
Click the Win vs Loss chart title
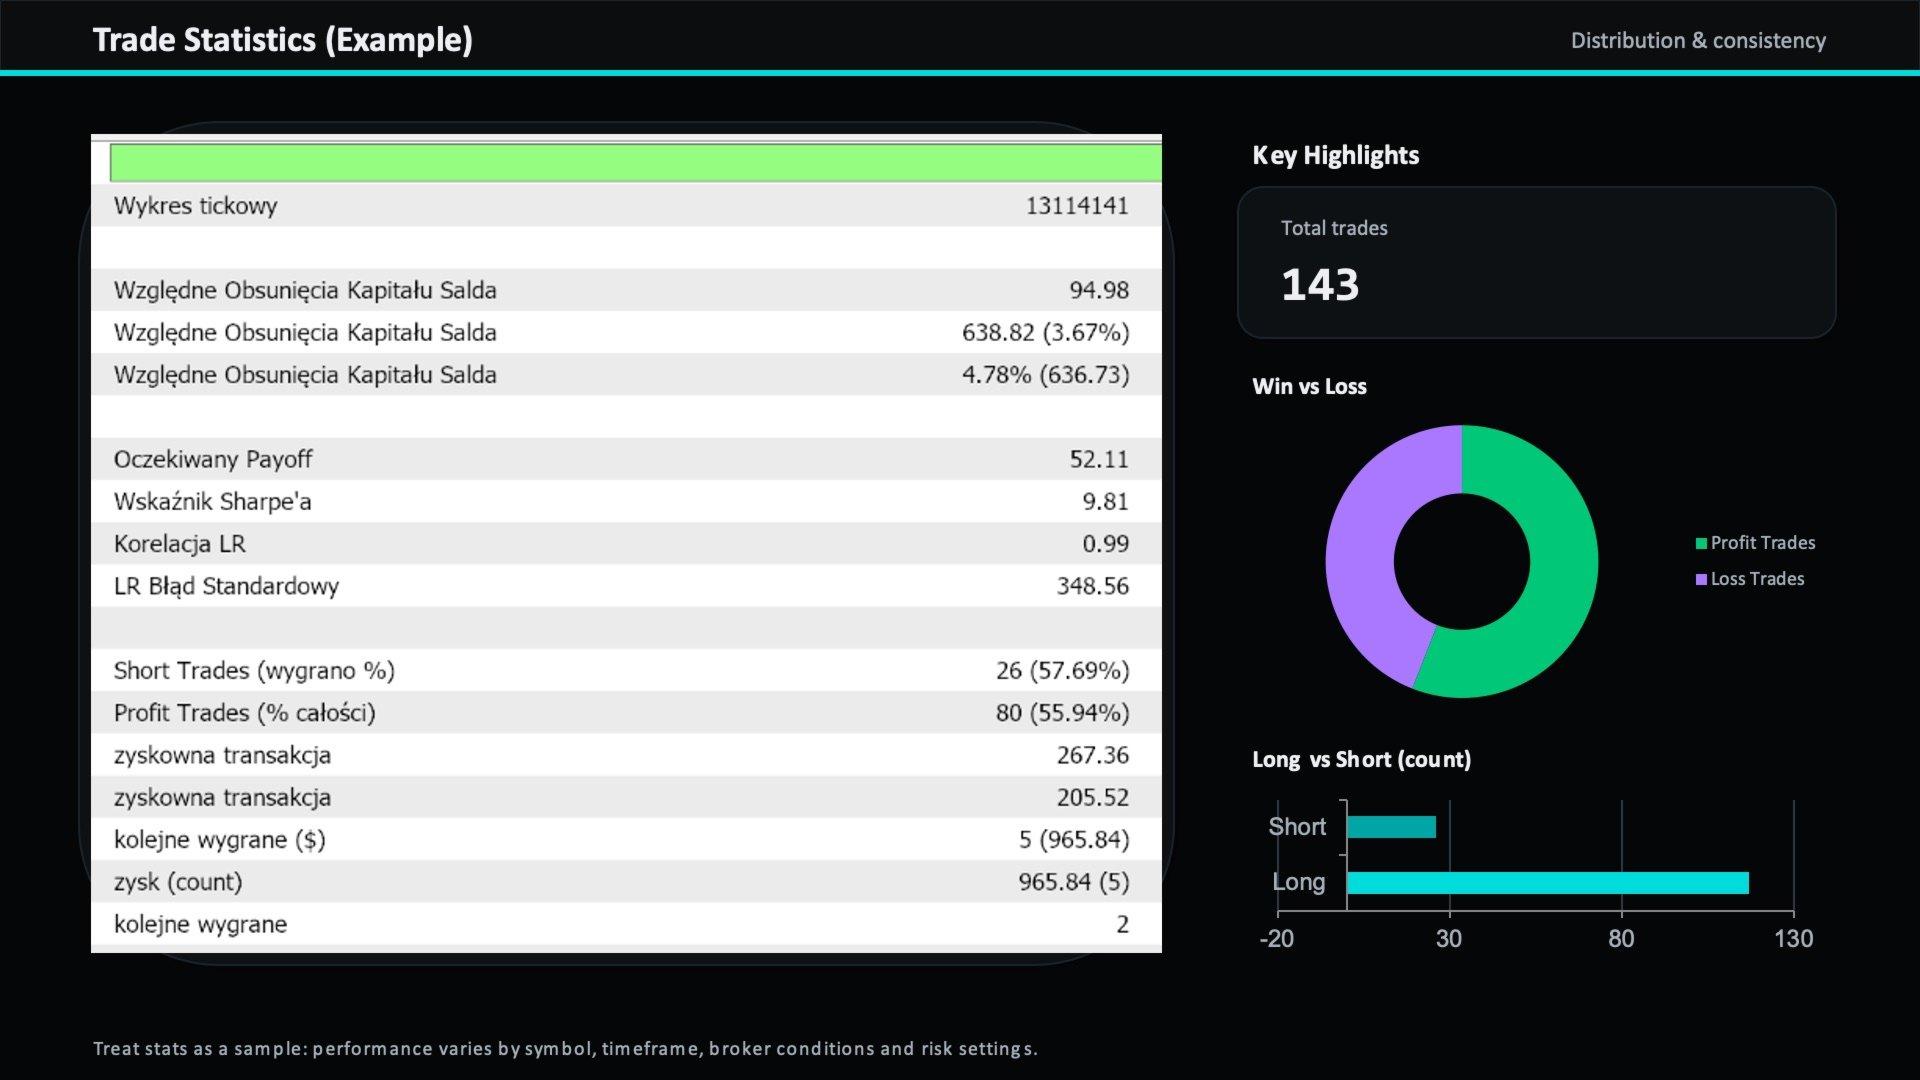point(1309,387)
